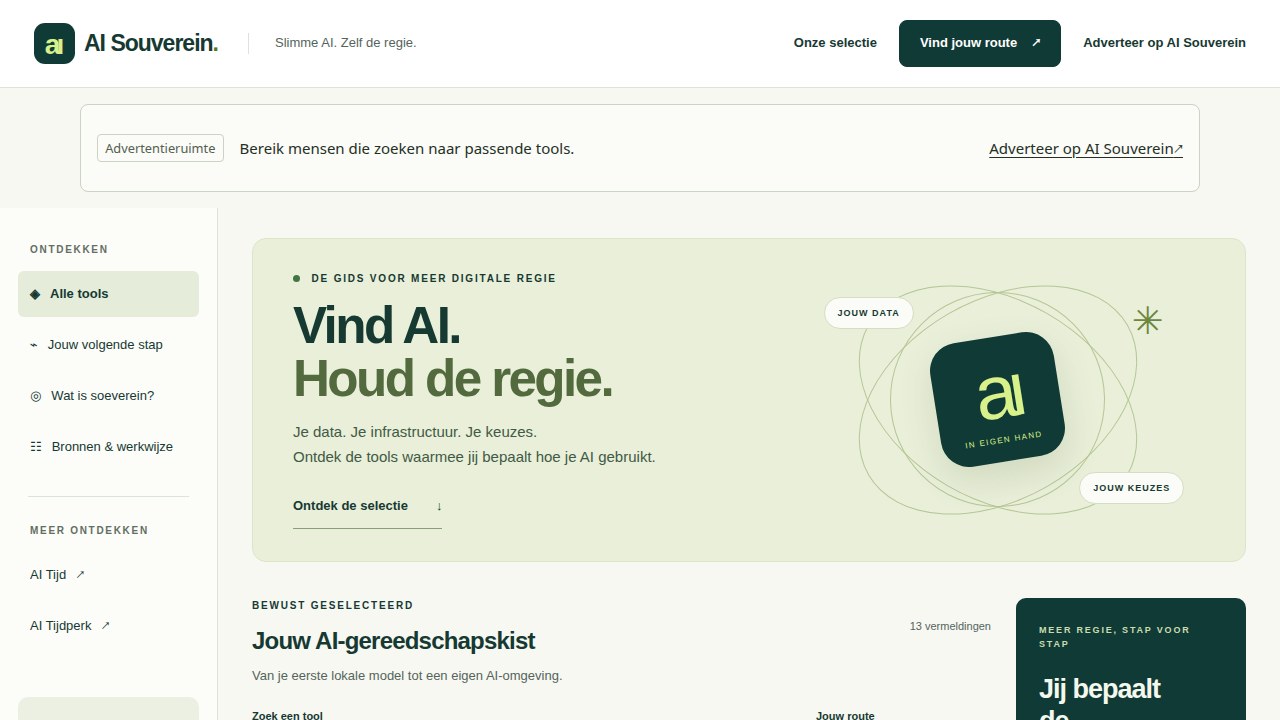The width and height of the screenshot is (1280, 720).
Task: Click the JOUW KEUZES pill label
Action: [x=1131, y=488]
